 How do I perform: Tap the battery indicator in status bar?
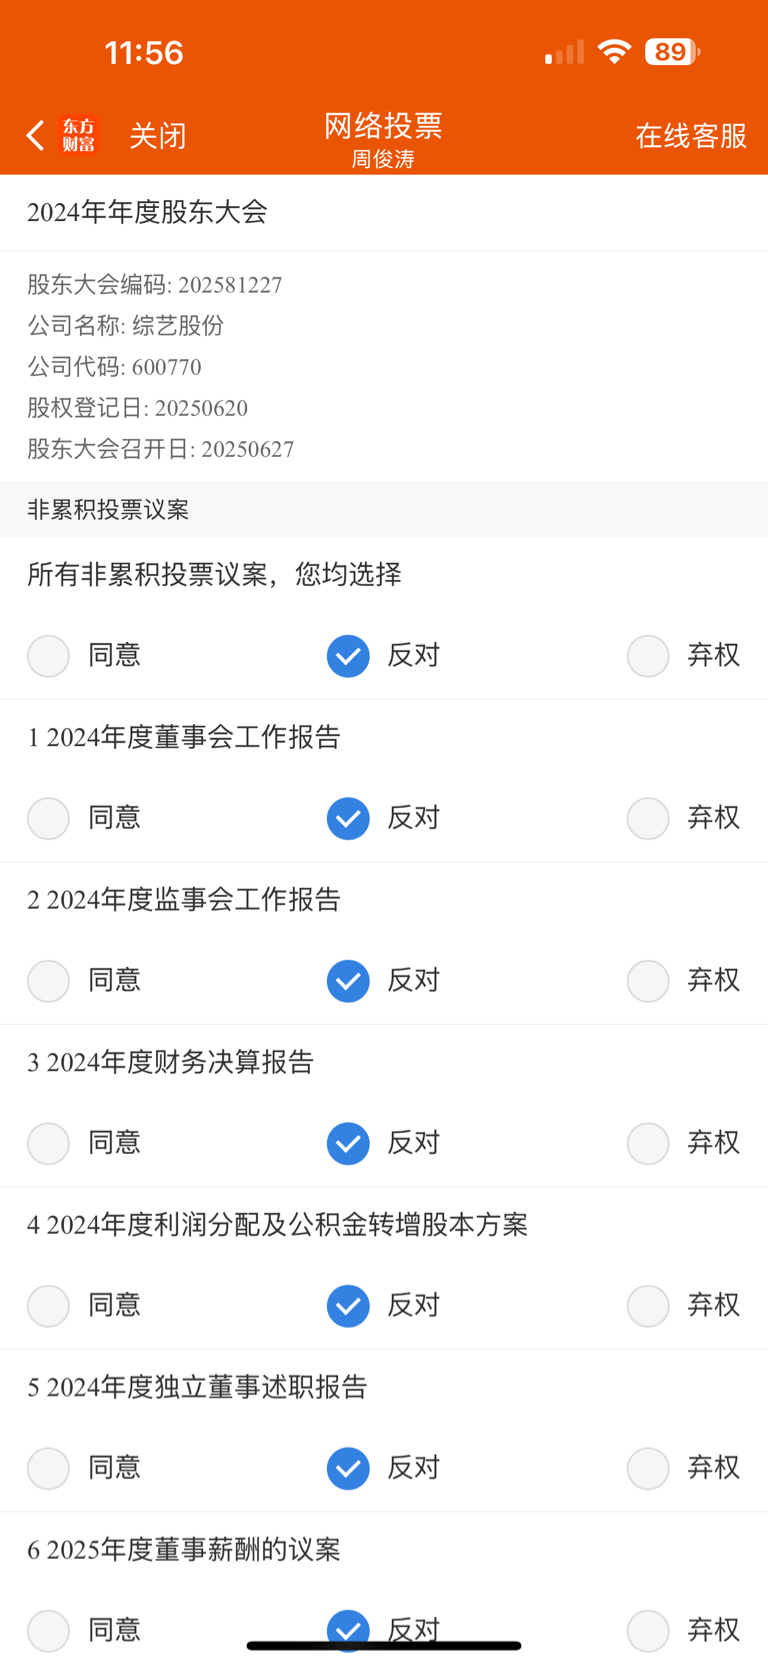pyautogui.click(x=672, y=52)
